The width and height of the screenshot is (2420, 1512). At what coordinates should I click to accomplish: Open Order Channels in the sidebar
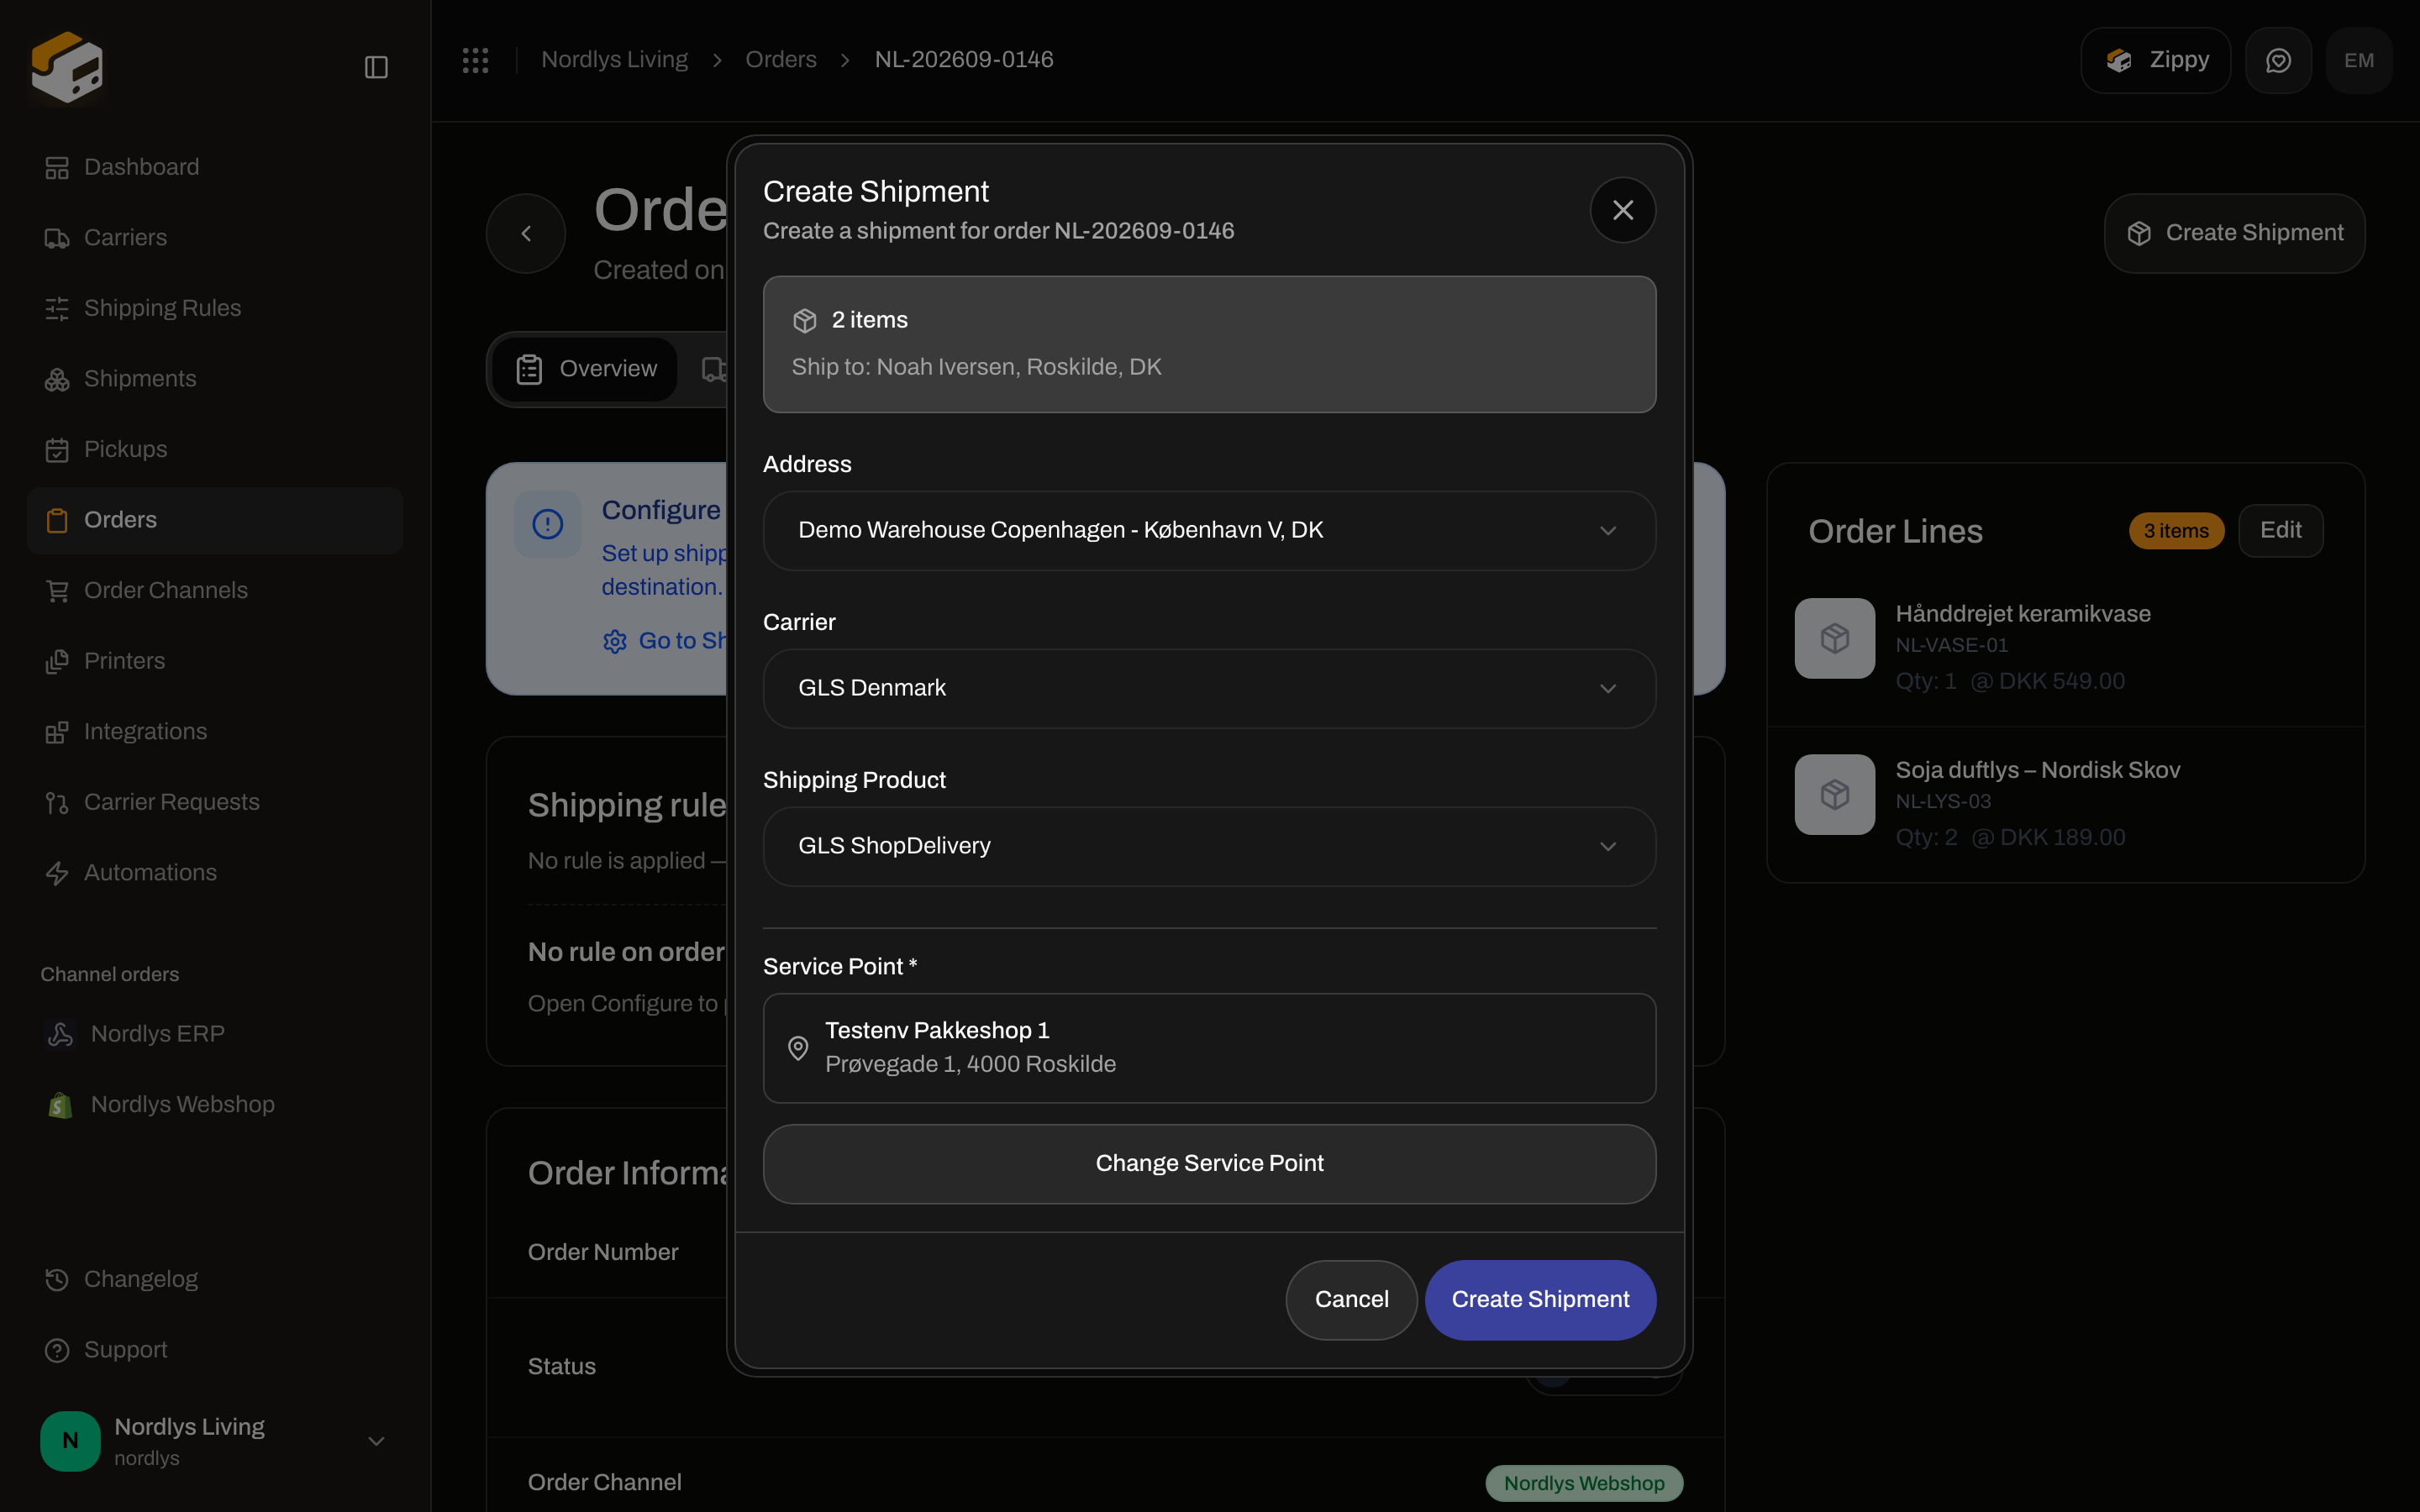(215, 591)
